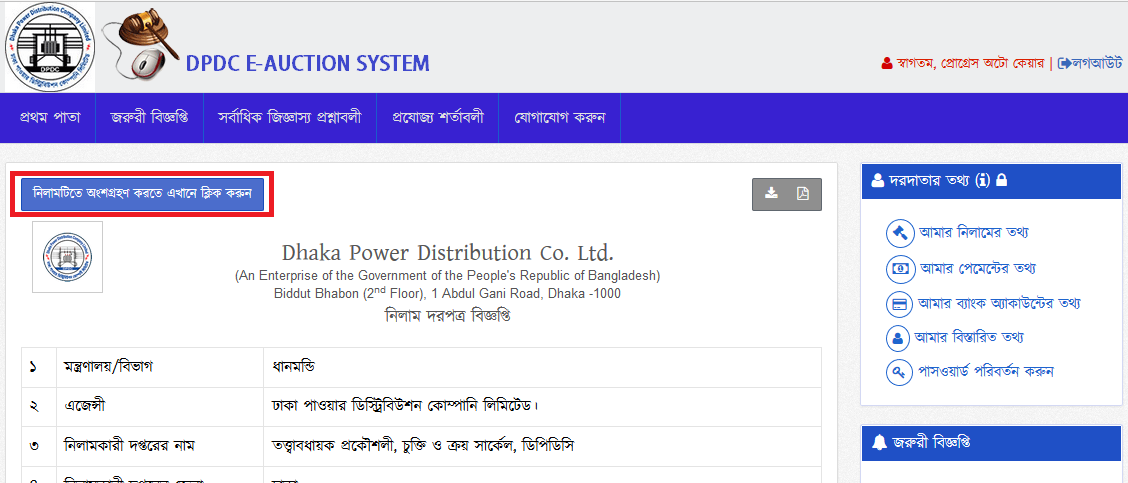Open আমার ব্যাংক অ্যাকাউন্টের তথ্য link
The width and height of the screenshot is (1128, 483).
tap(999, 303)
